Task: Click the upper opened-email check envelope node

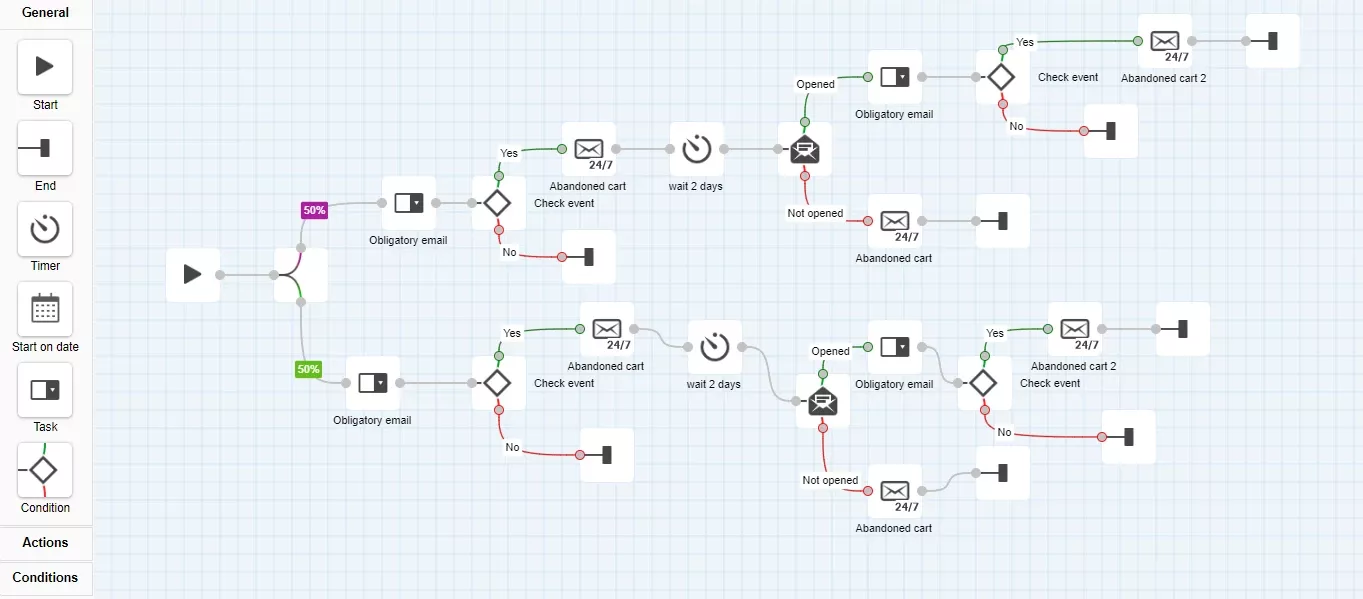Action: pyautogui.click(x=804, y=149)
